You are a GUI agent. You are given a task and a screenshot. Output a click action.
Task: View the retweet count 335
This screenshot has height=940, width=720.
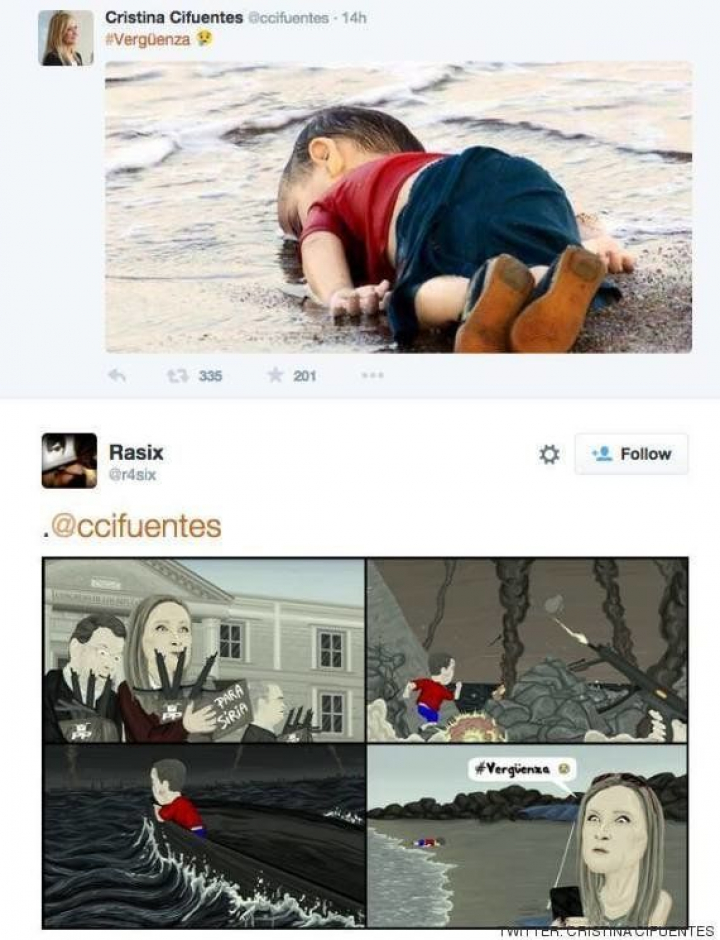(x=210, y=376)
